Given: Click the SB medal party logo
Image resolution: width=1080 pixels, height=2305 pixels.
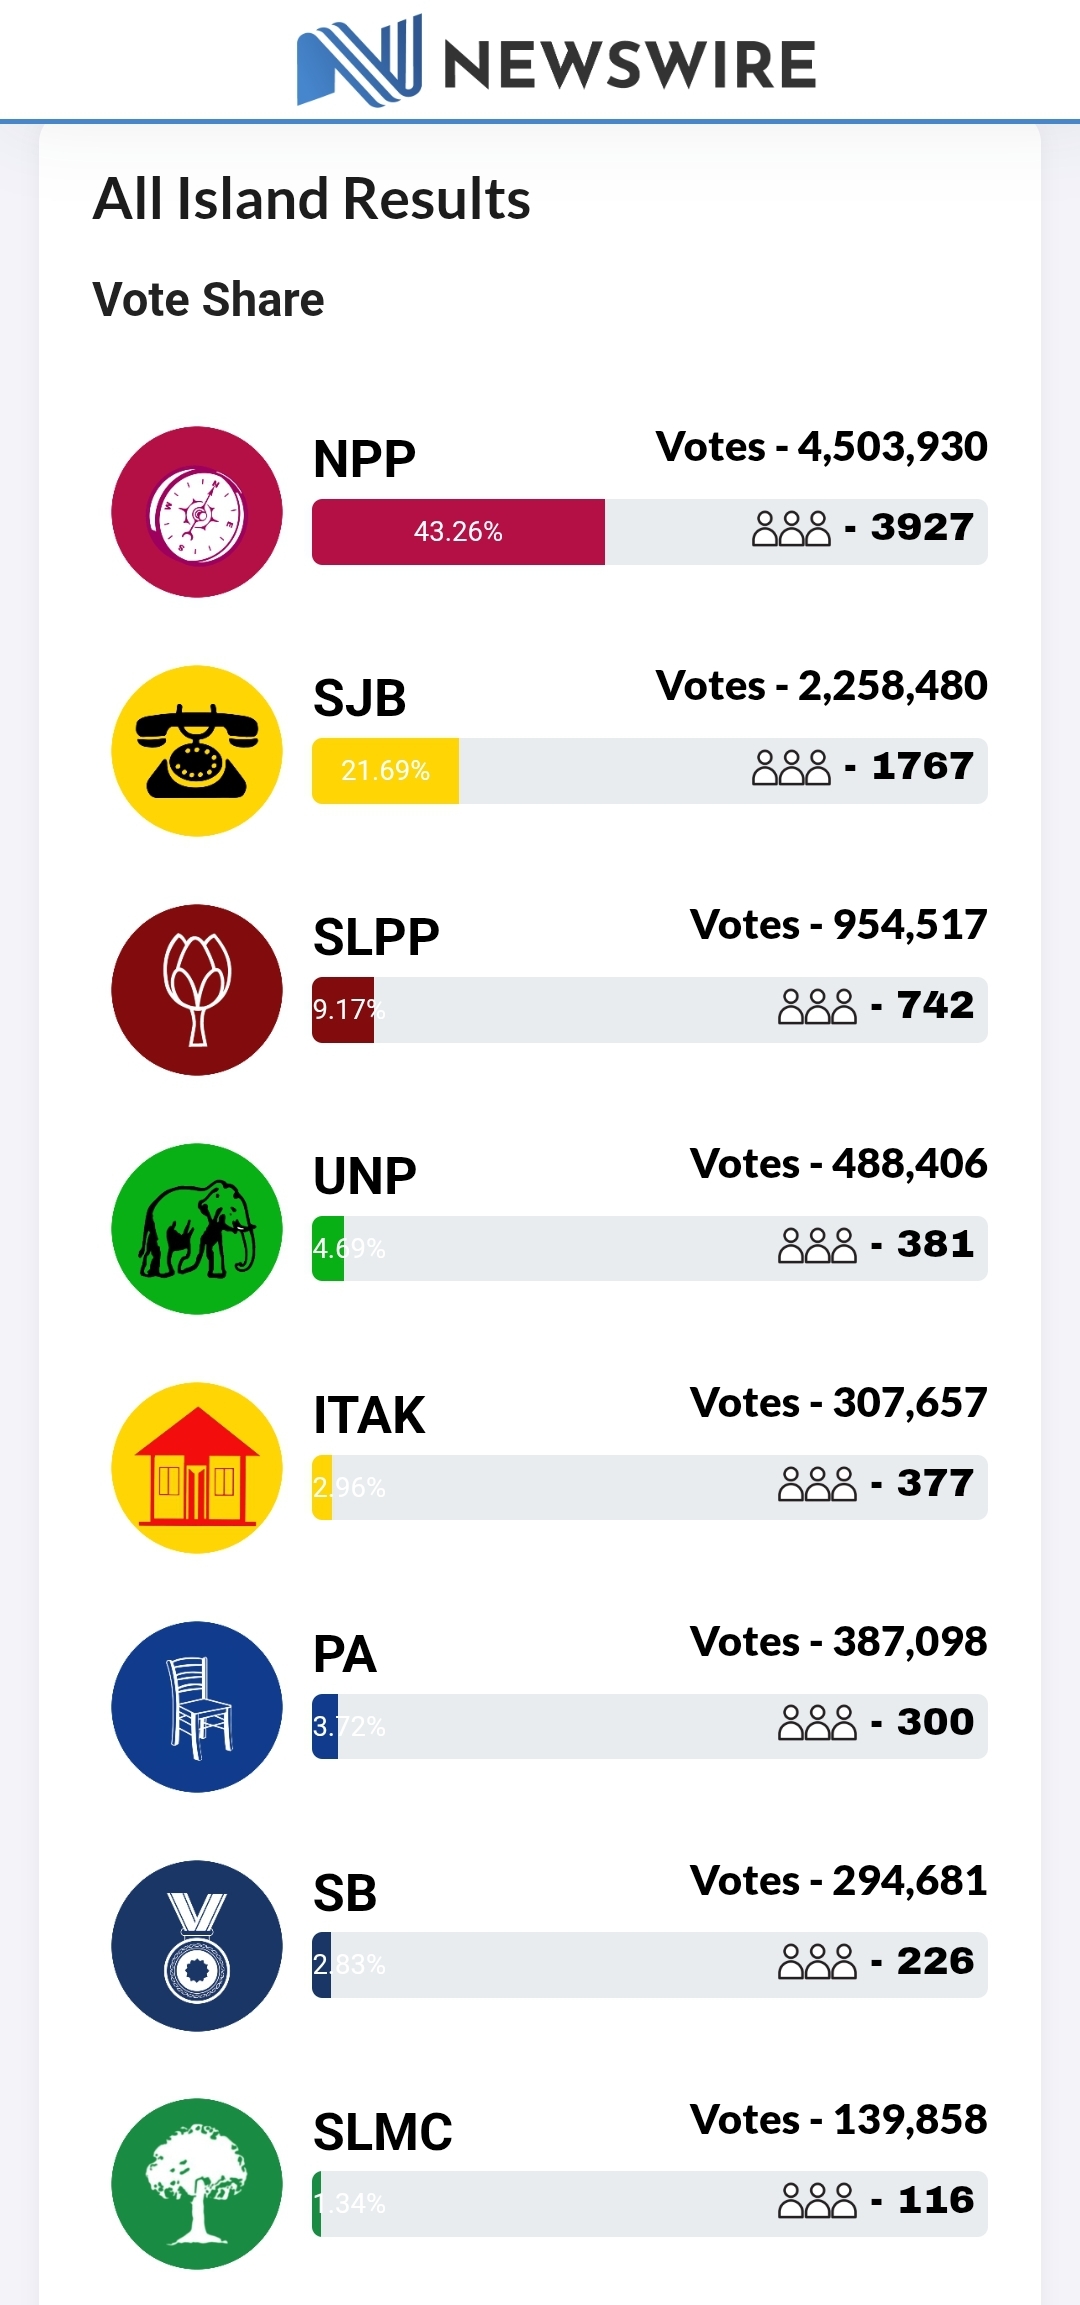Looking at the screenshot, I should click(x=197, y=1946).
